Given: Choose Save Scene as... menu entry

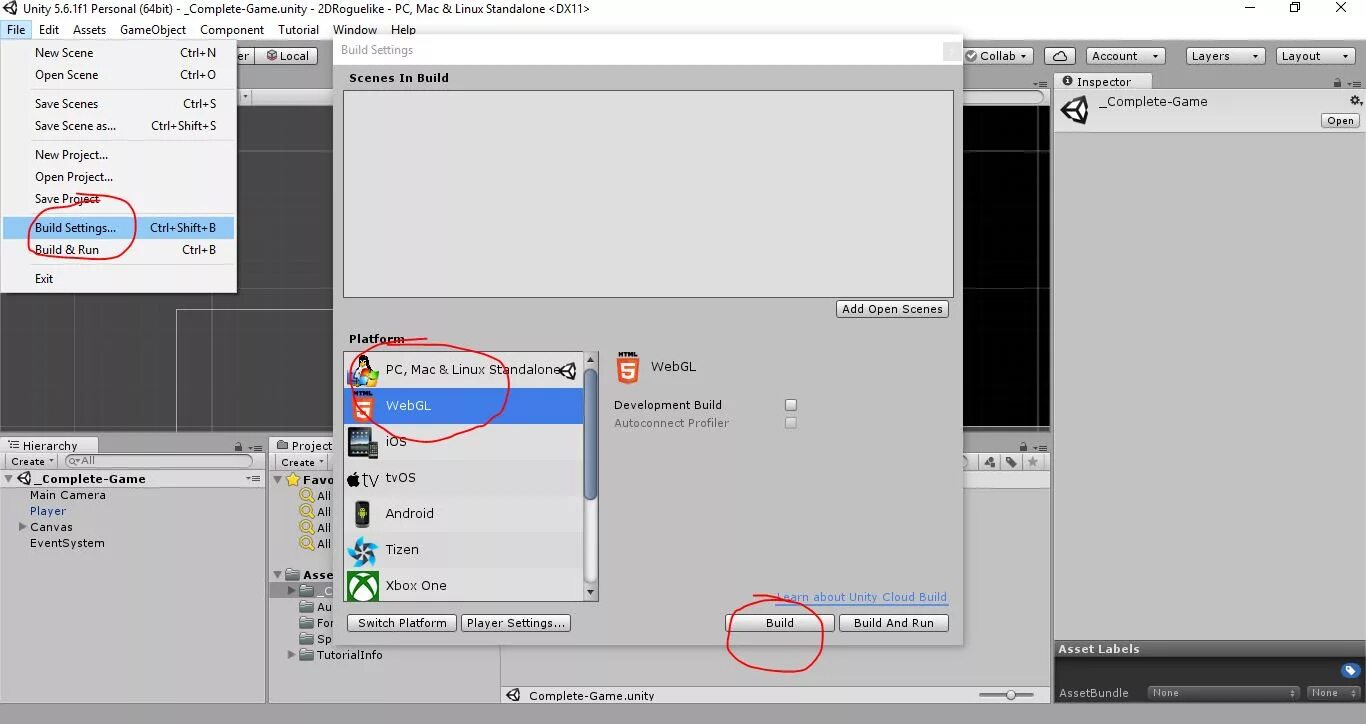Looking at the screenshot, I should [118, 126].
